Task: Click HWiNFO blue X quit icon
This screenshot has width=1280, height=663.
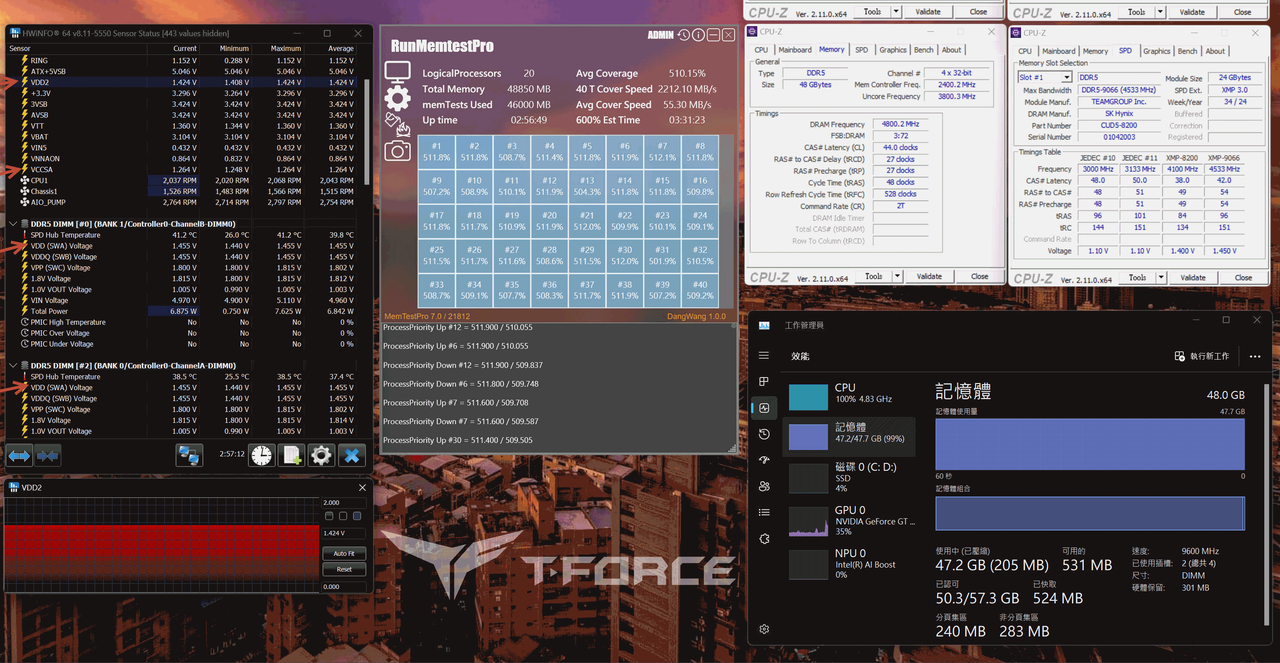Action: point(351,456)
